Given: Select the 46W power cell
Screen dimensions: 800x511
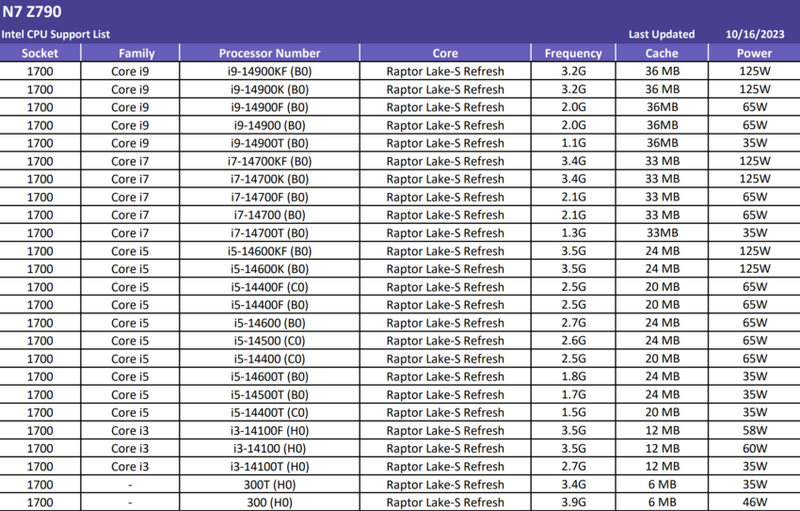Looking at the screenshot, I should click(x=755, y=502).
